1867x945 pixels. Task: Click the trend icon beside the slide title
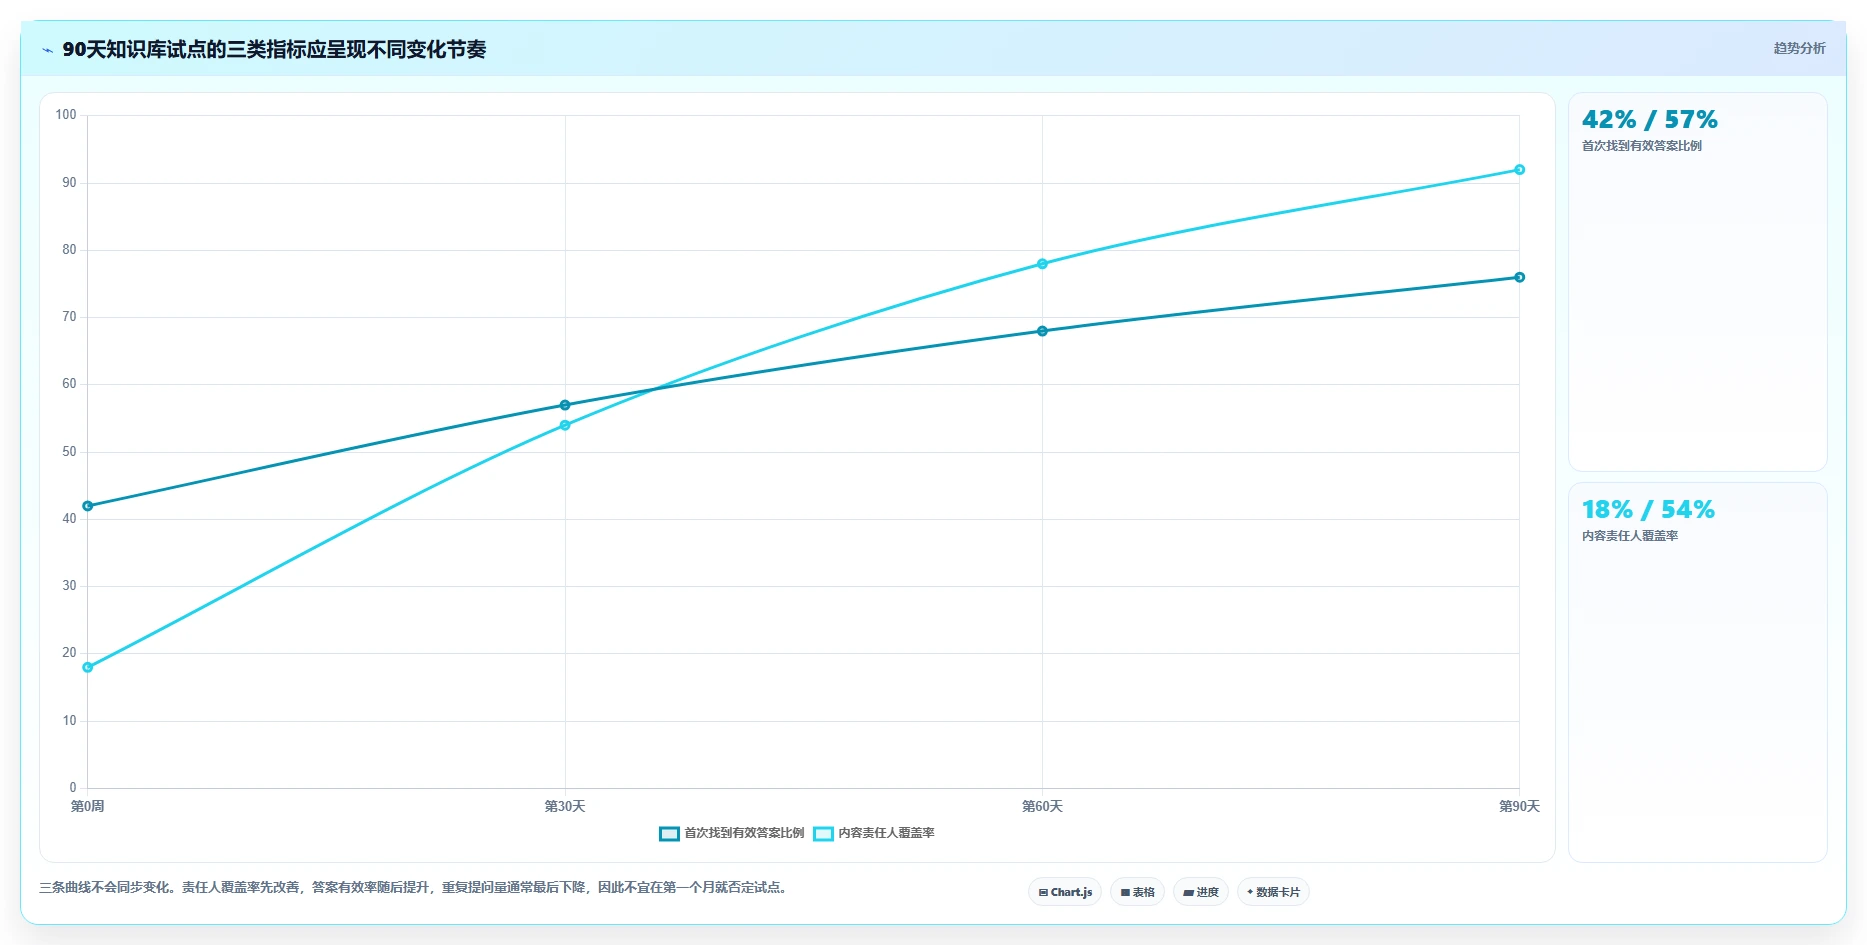pyautogui.click(x=47, y=50)
